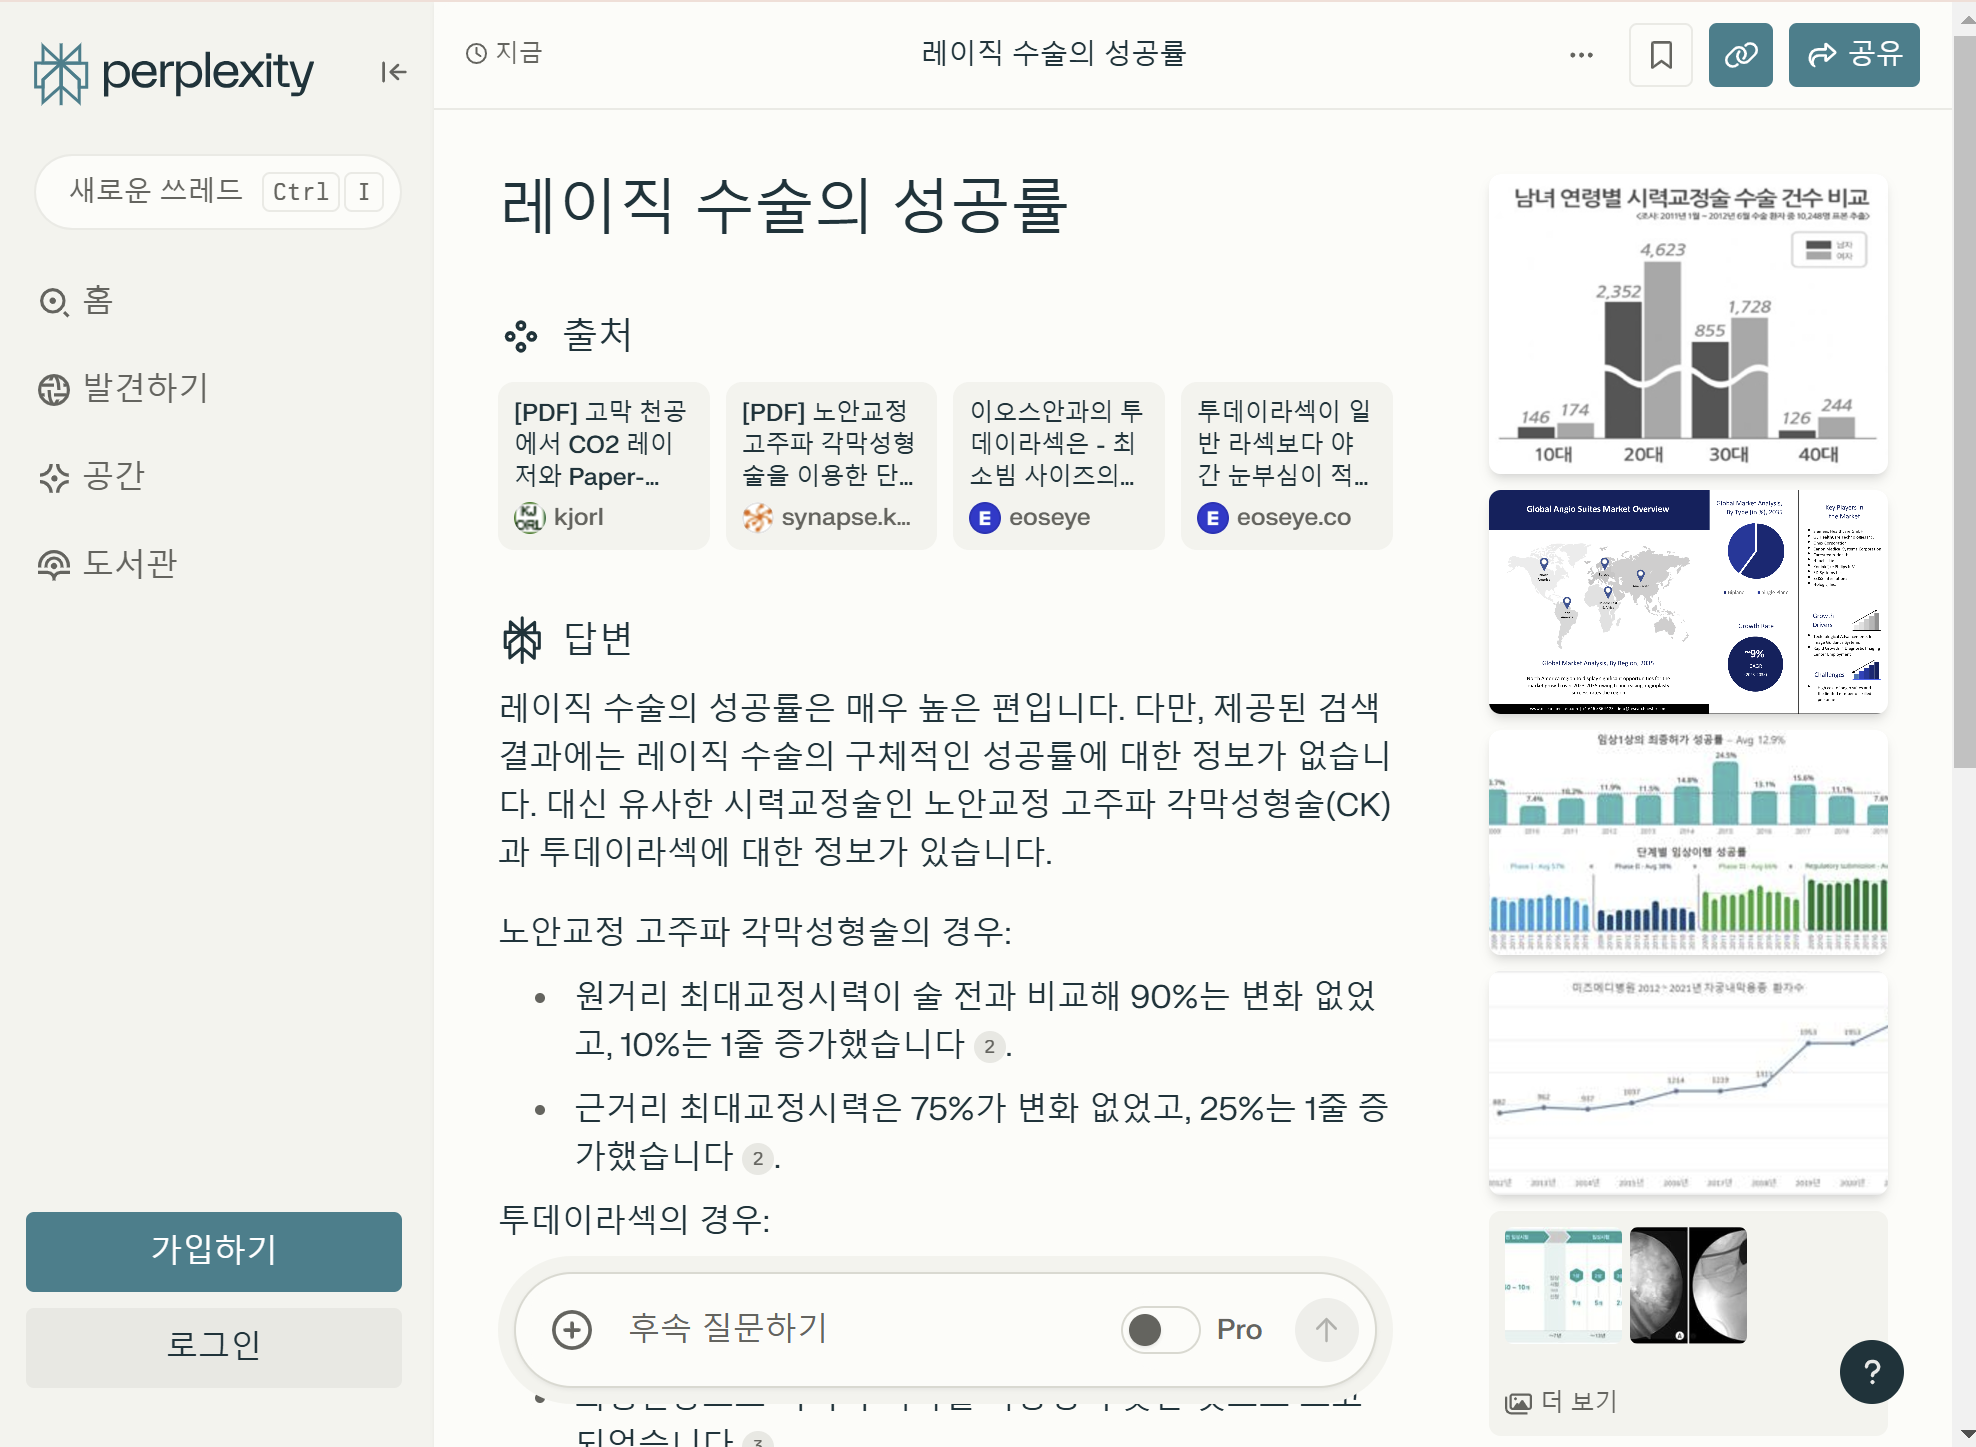This screenshot has height=1447, width=1976.
Task: Focus the 후속 질문하기 input field
Action: point(860,1329)
